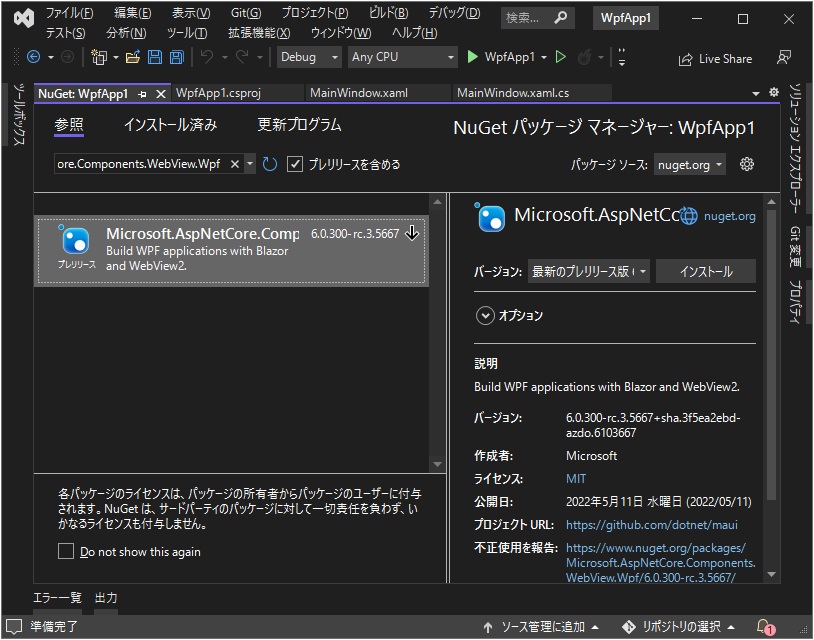Screen dimensions: 814x640
Task: Switch to the Installed packages tab
Action: point(170,125)
